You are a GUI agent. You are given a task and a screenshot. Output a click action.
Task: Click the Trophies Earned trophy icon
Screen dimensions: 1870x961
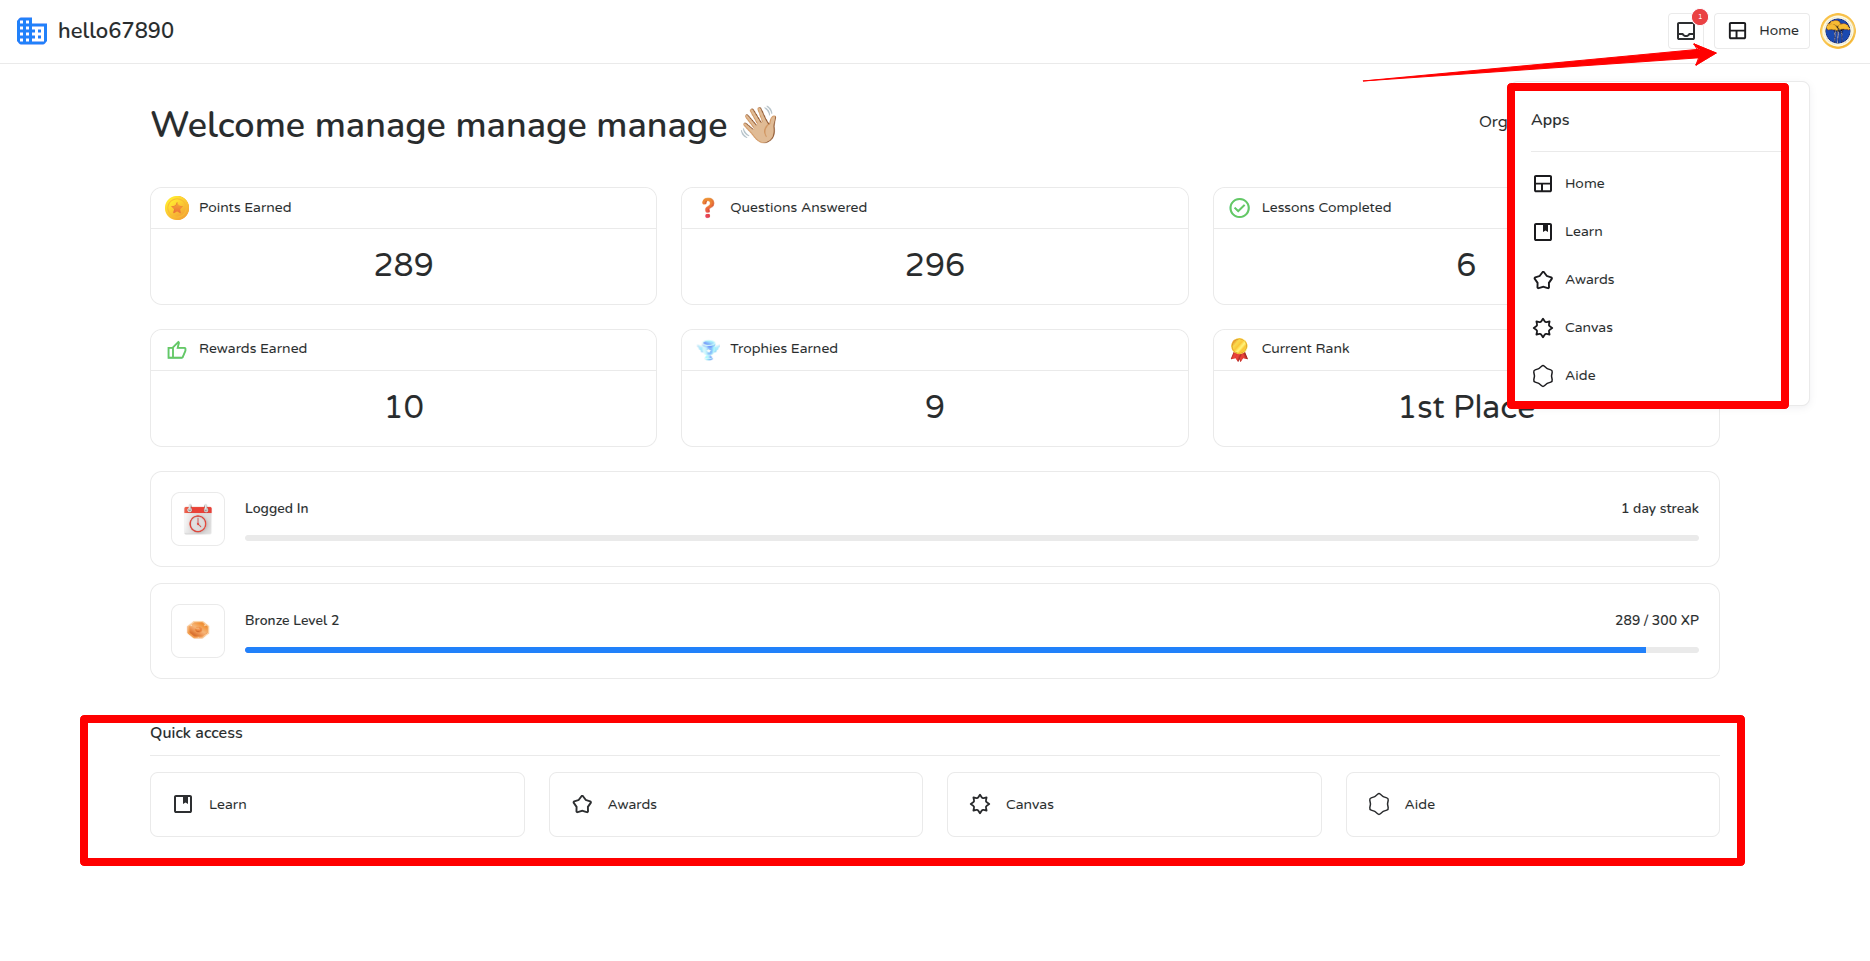coord(708,350)
